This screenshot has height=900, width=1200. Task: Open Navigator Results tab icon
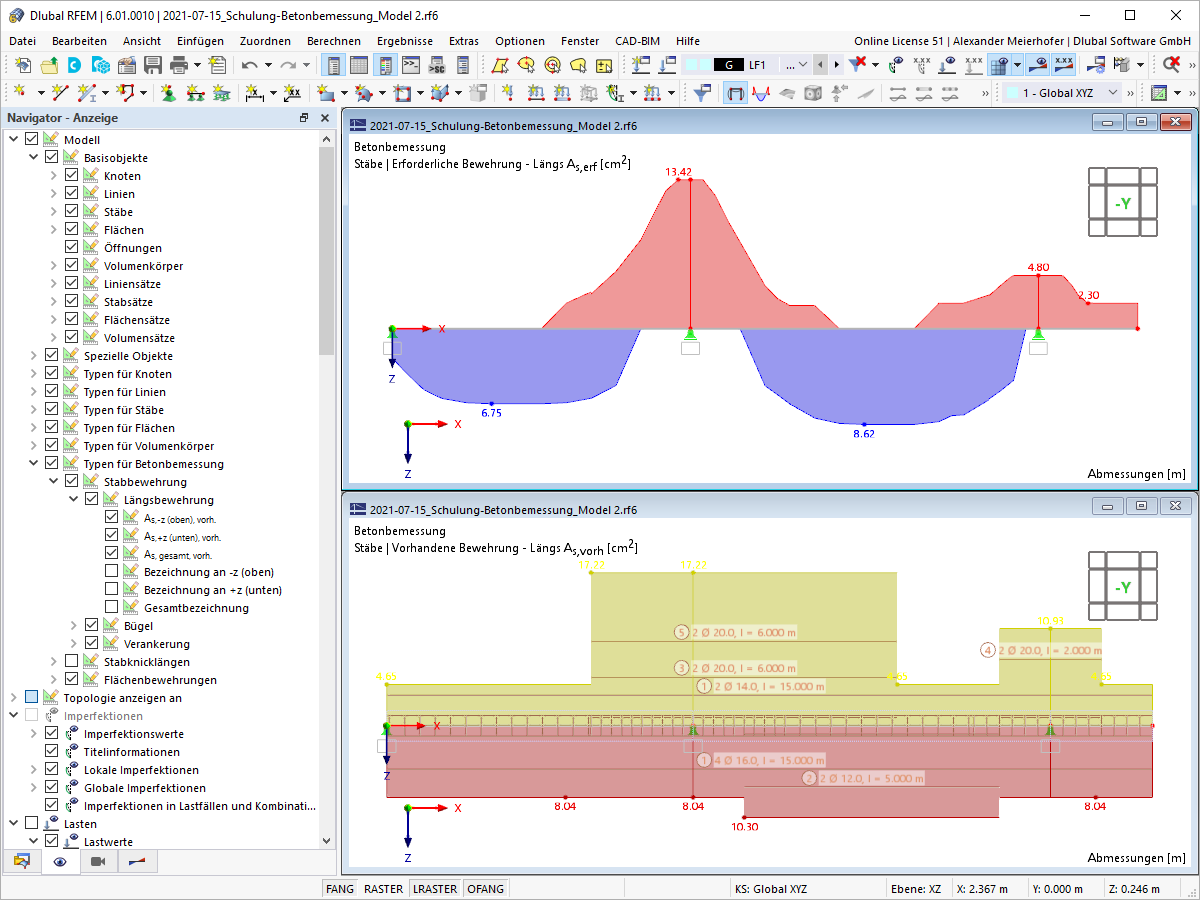coord(137,861)
